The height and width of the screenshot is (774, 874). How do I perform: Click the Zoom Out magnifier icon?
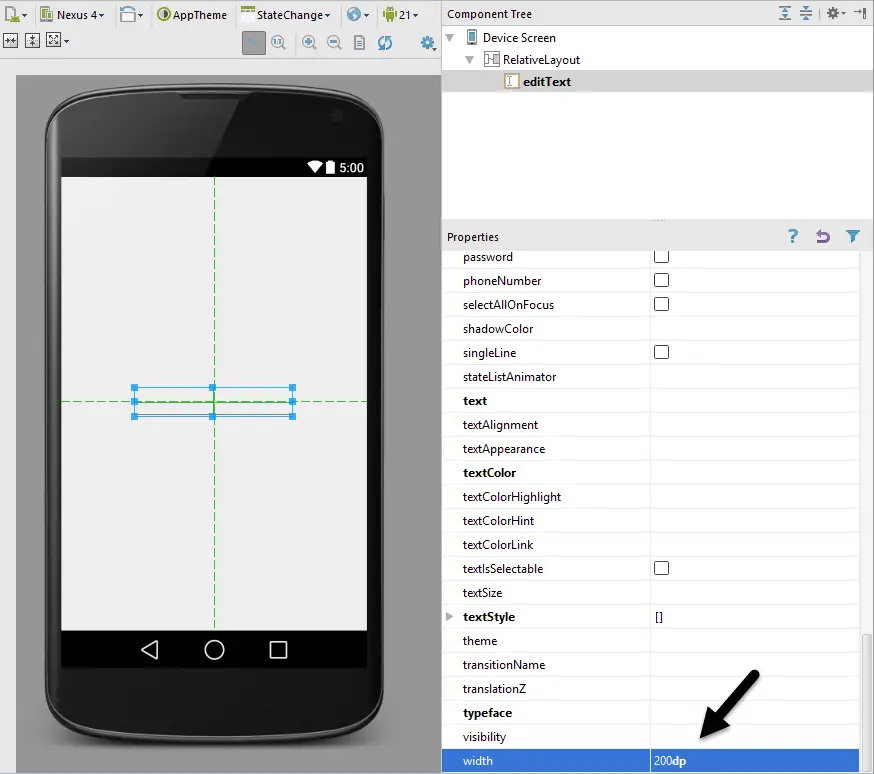click(x=334, y=42)
